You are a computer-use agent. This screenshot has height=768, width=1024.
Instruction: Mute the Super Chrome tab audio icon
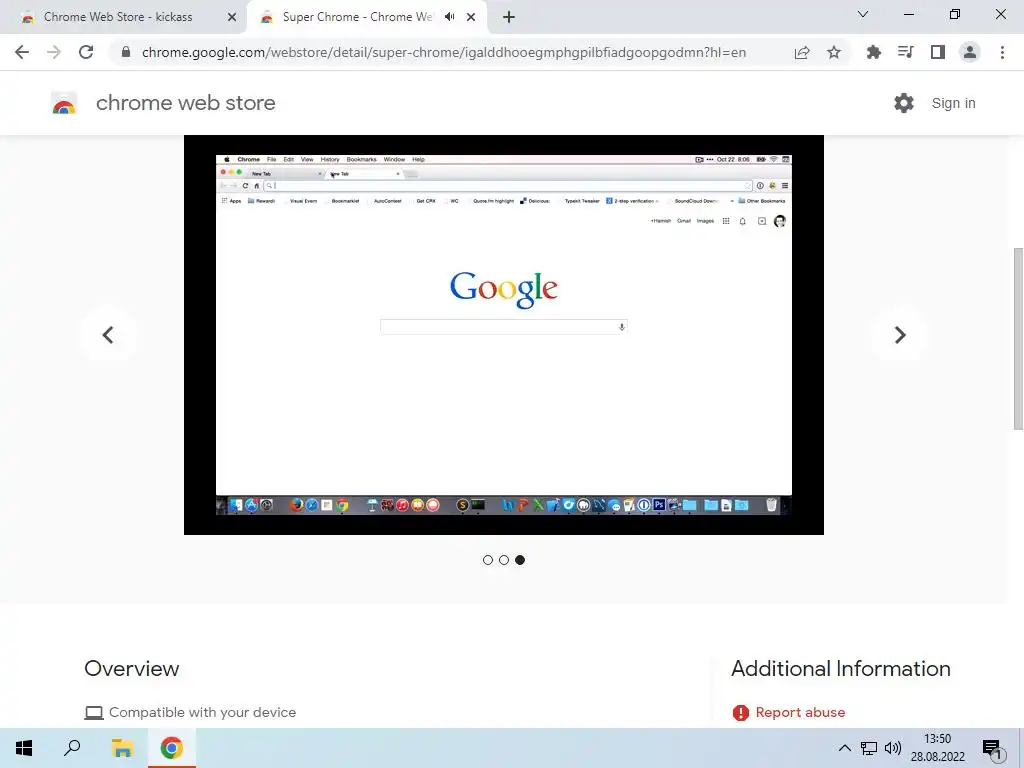click(449, 17)
